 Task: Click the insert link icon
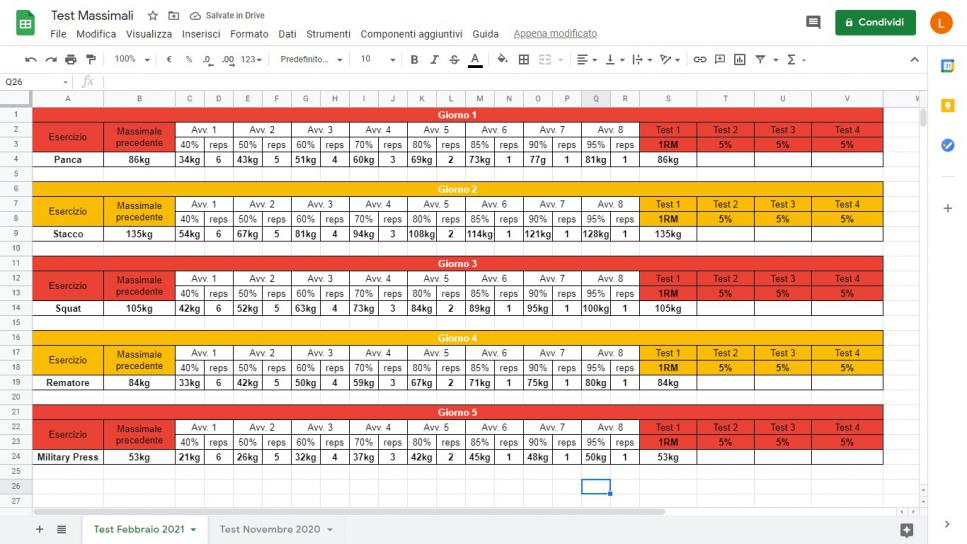[699, 60]
